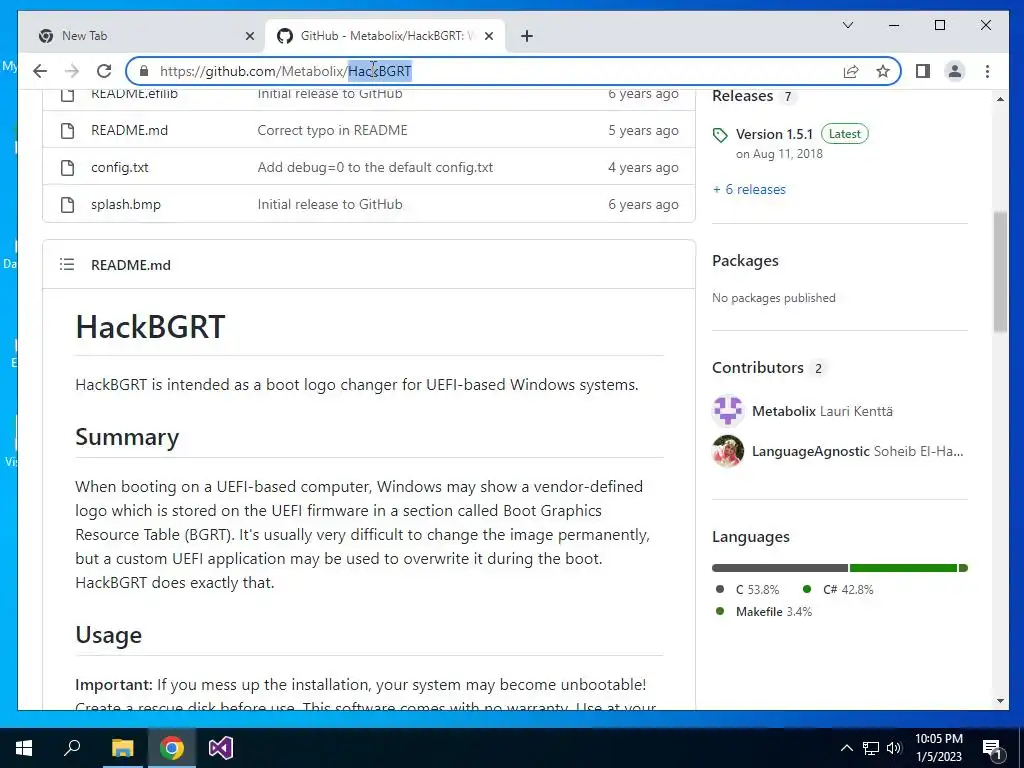This screenshot has height=768, width=1024.
Task: Open the splash.bmp file
Action: point(125,204)
